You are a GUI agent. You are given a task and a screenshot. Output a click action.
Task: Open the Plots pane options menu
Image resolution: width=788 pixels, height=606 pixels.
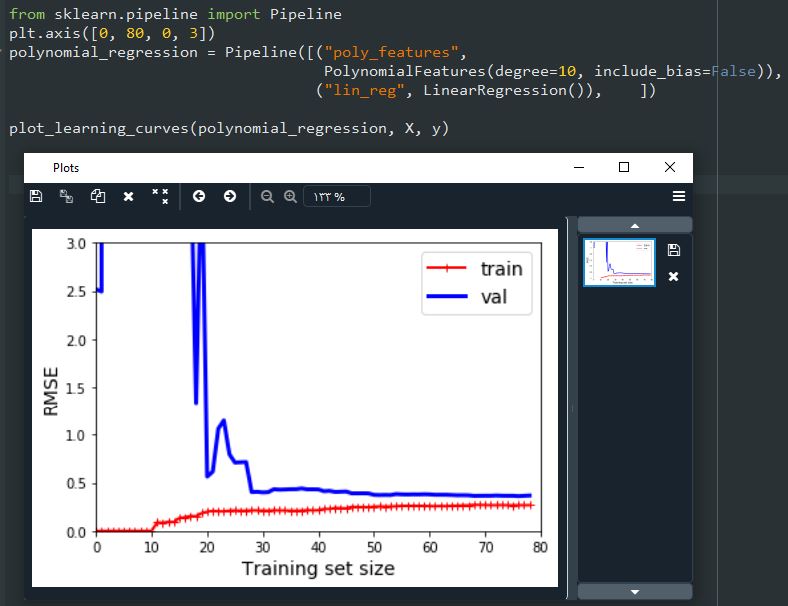(679, 196)
